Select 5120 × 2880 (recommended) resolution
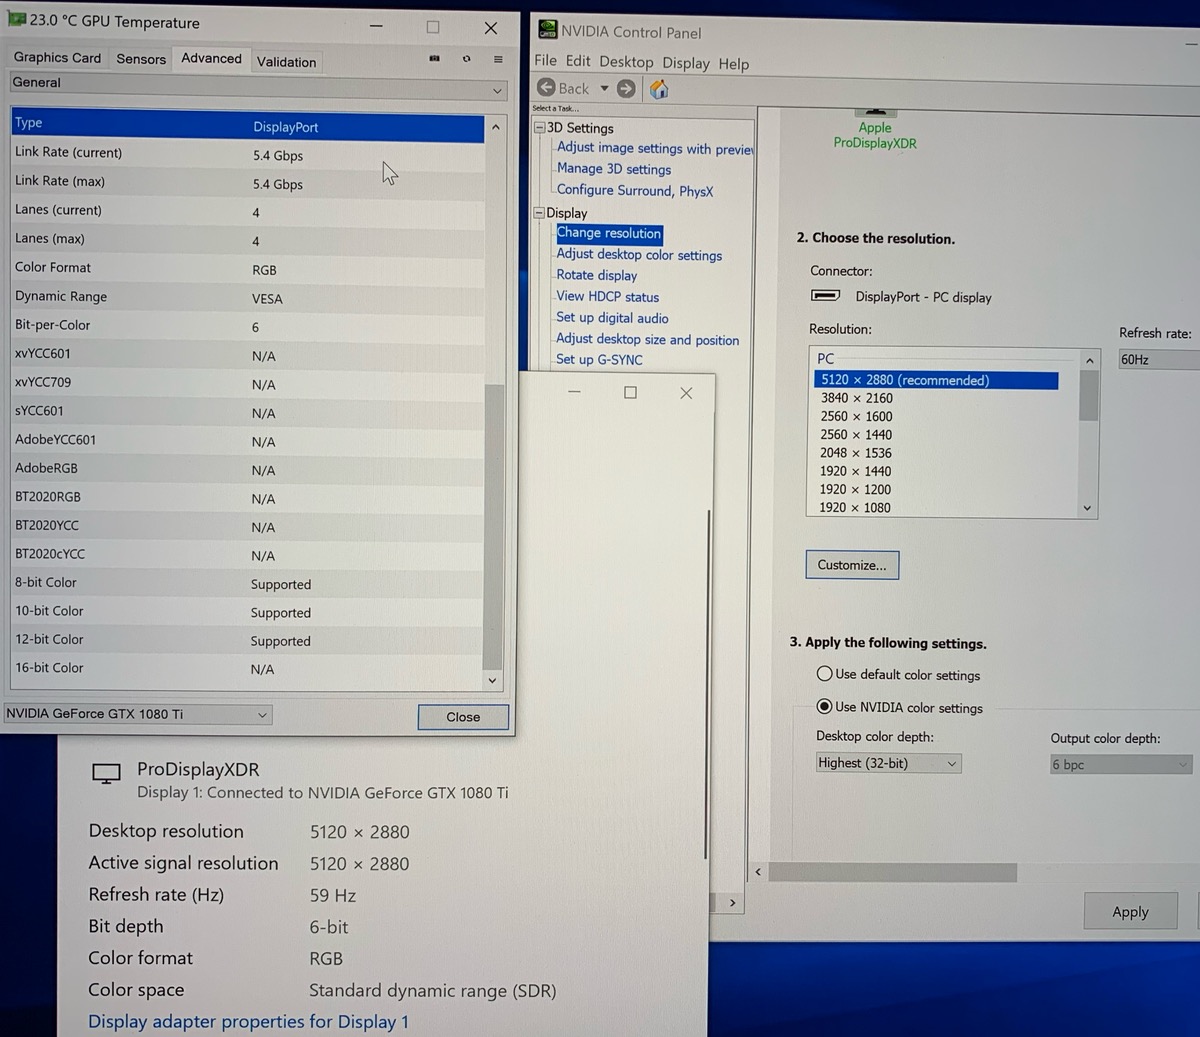 pos(936,380)
